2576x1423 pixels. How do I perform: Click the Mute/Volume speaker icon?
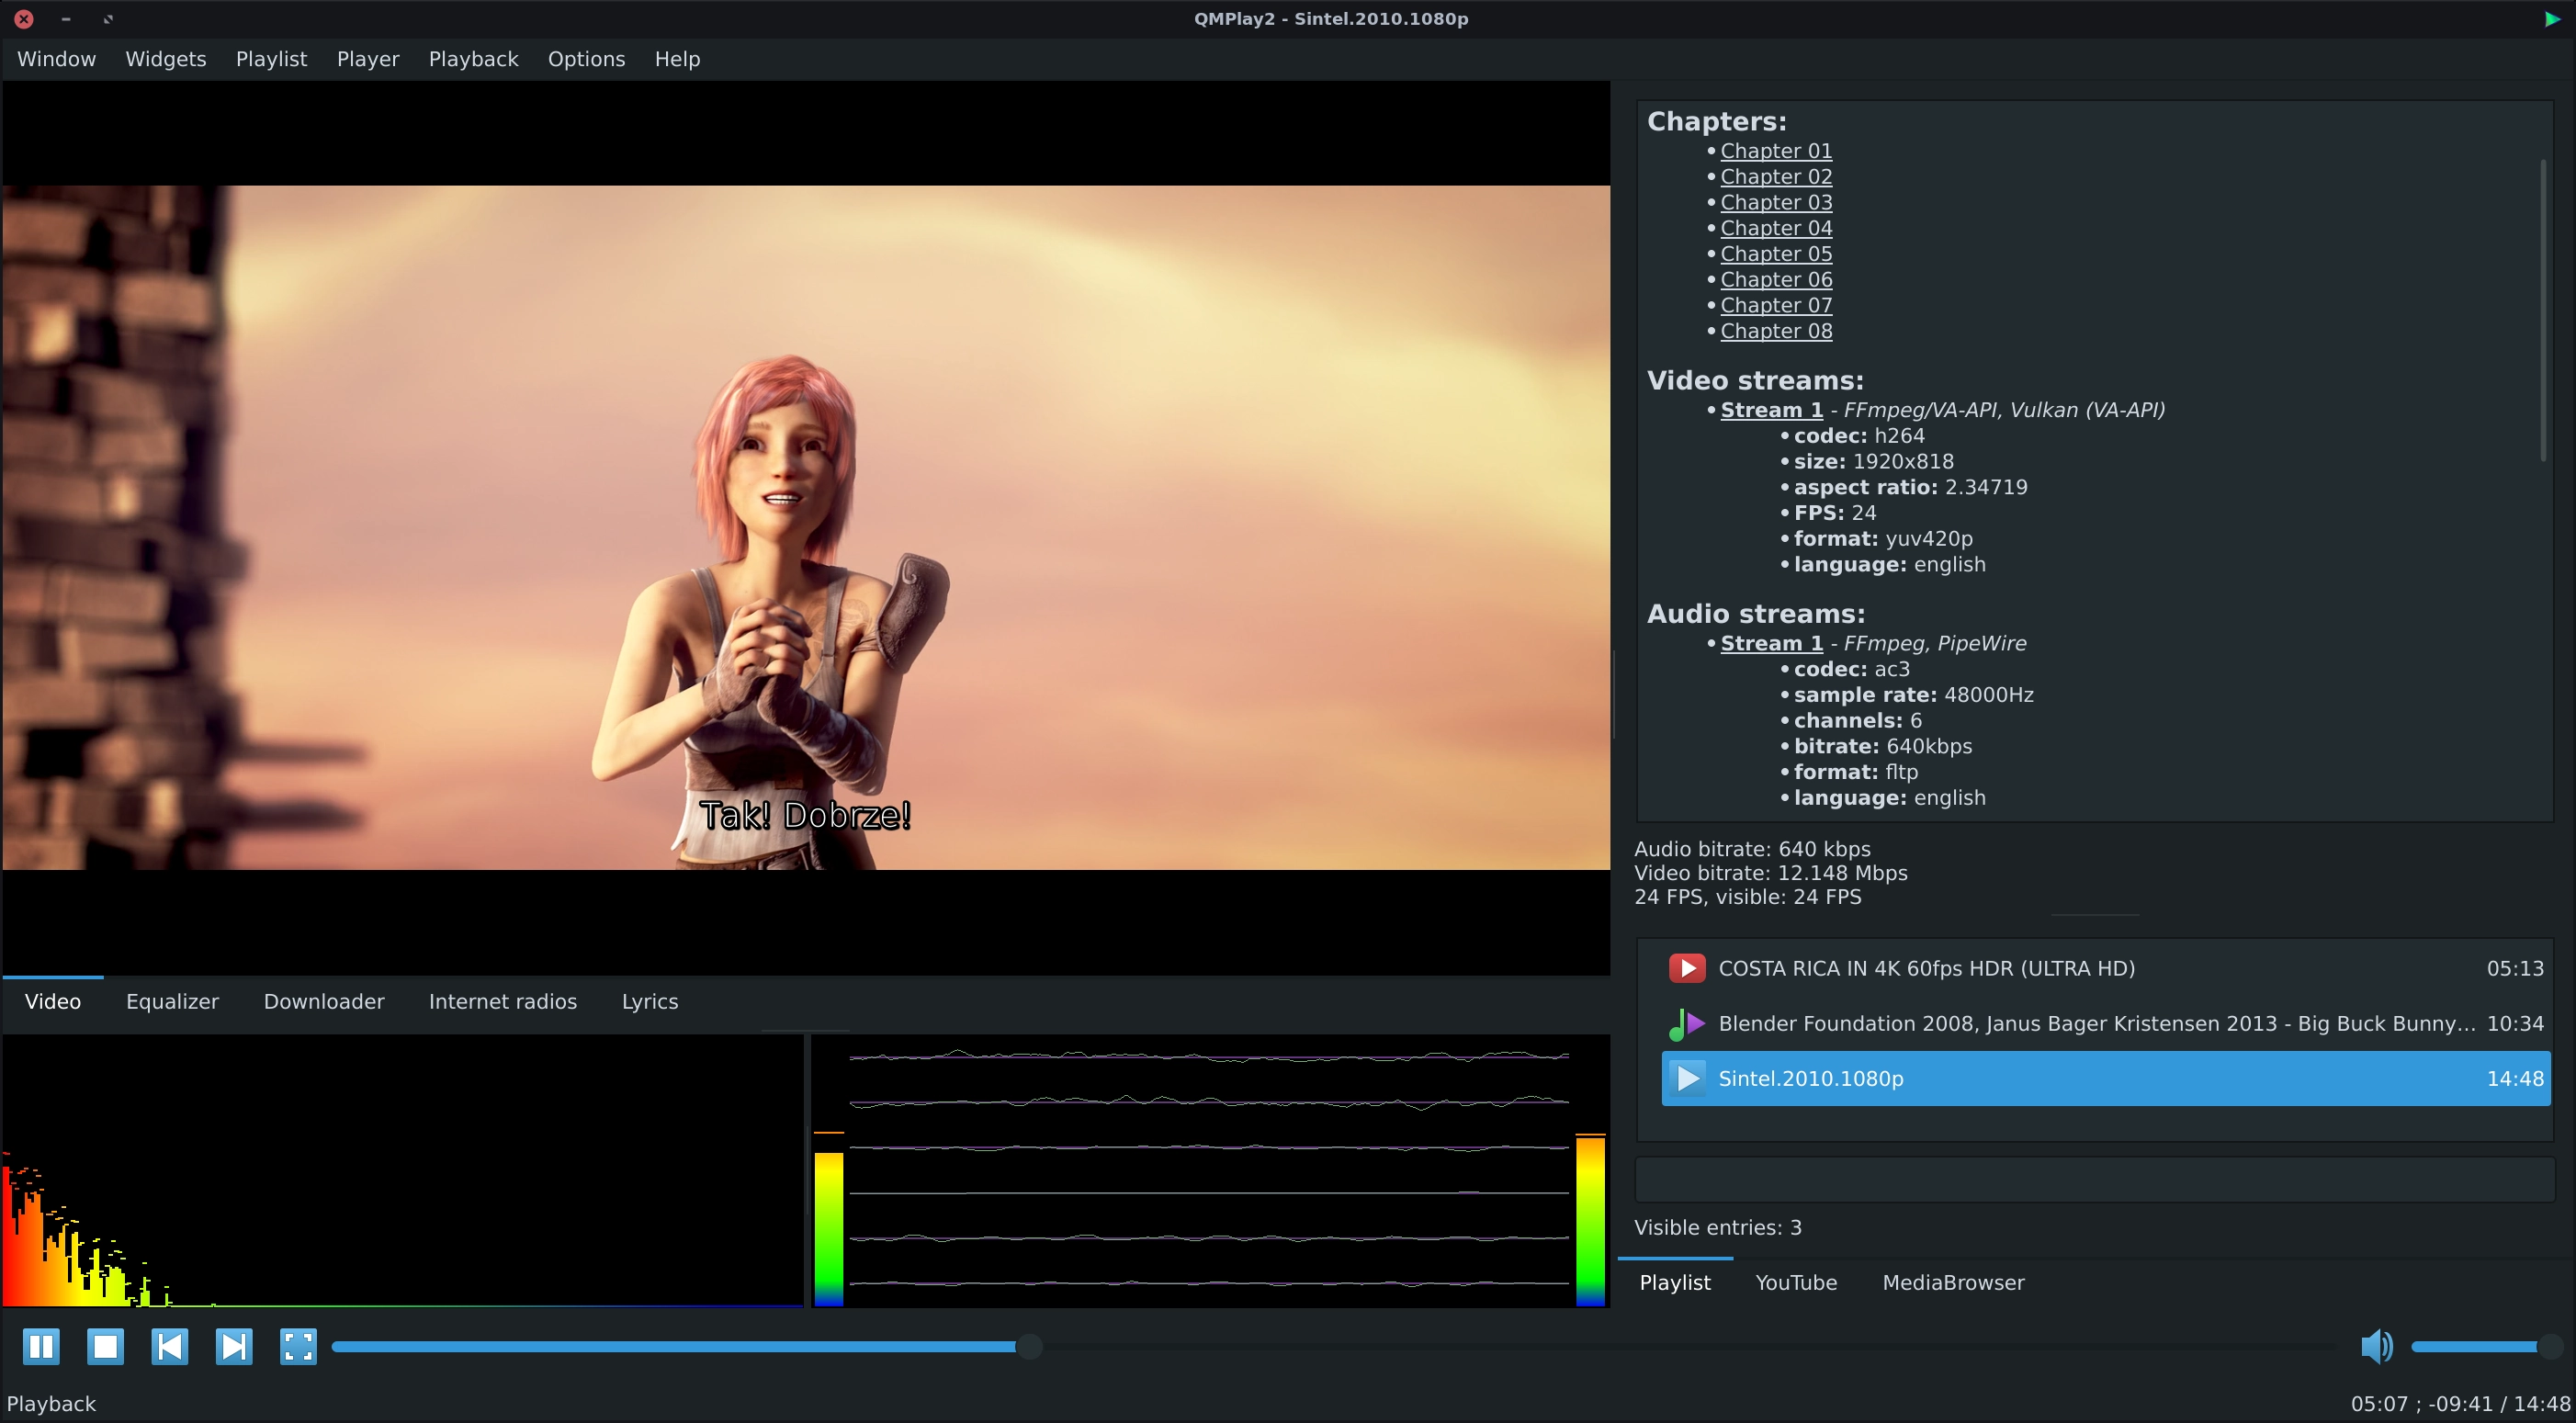click(x=2378, y=1346)
